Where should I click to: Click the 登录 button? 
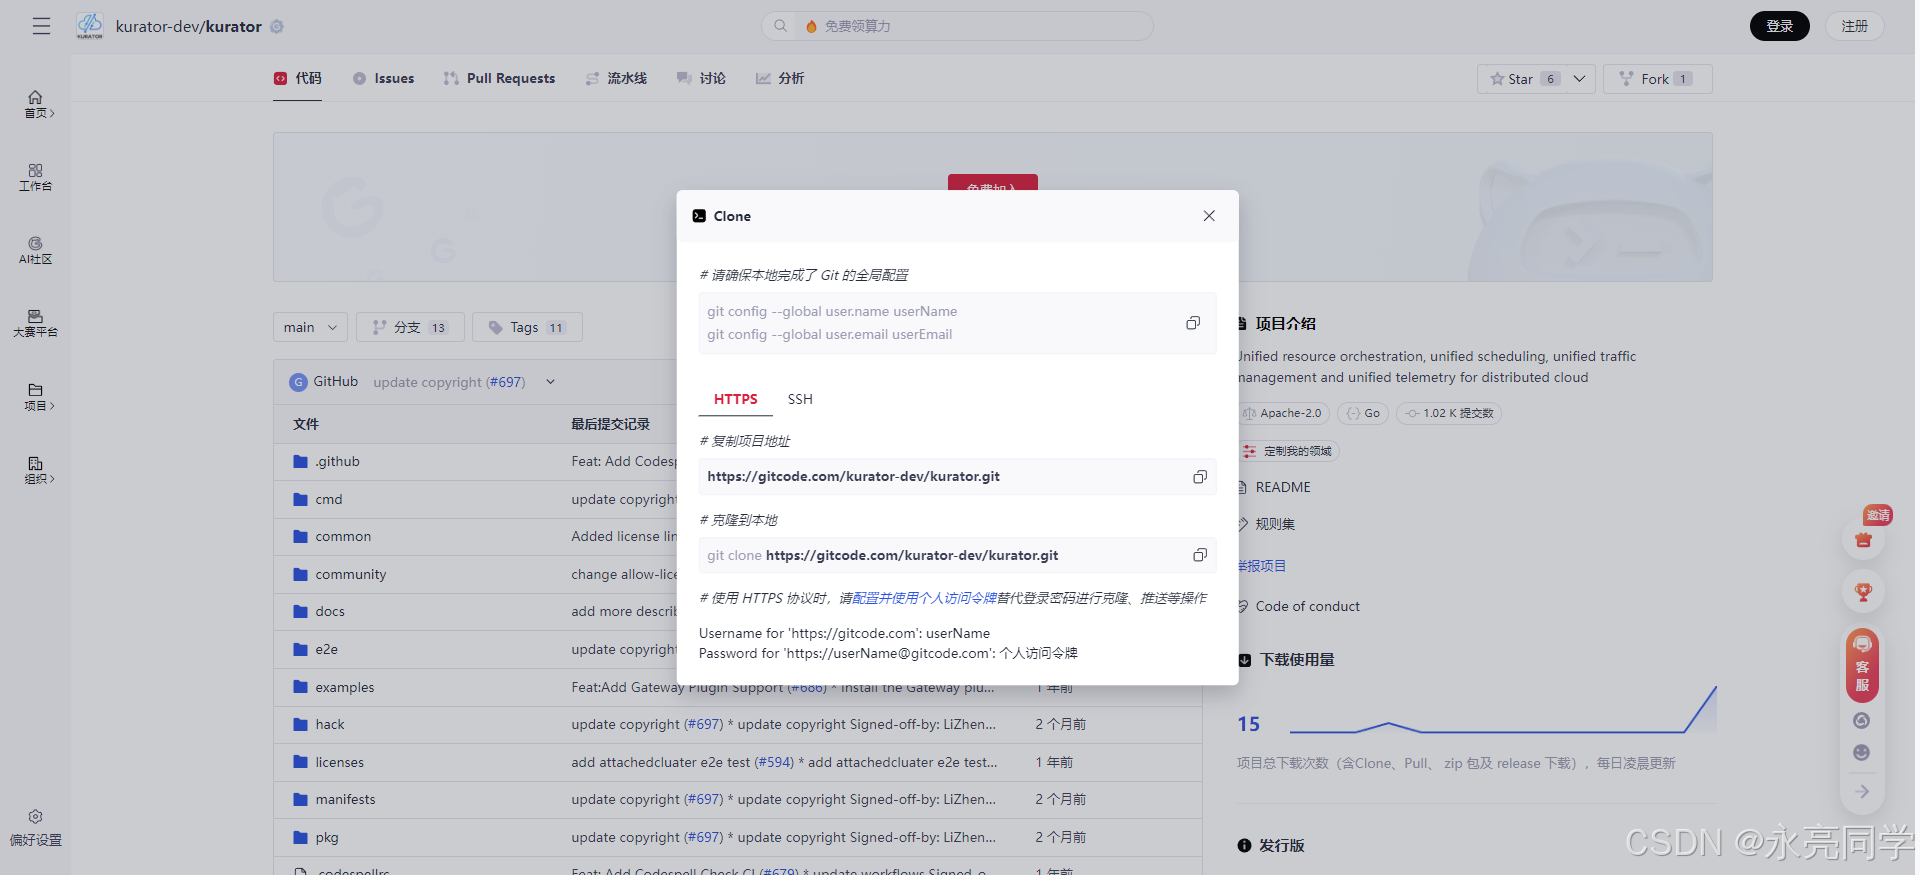(1779, 26)
